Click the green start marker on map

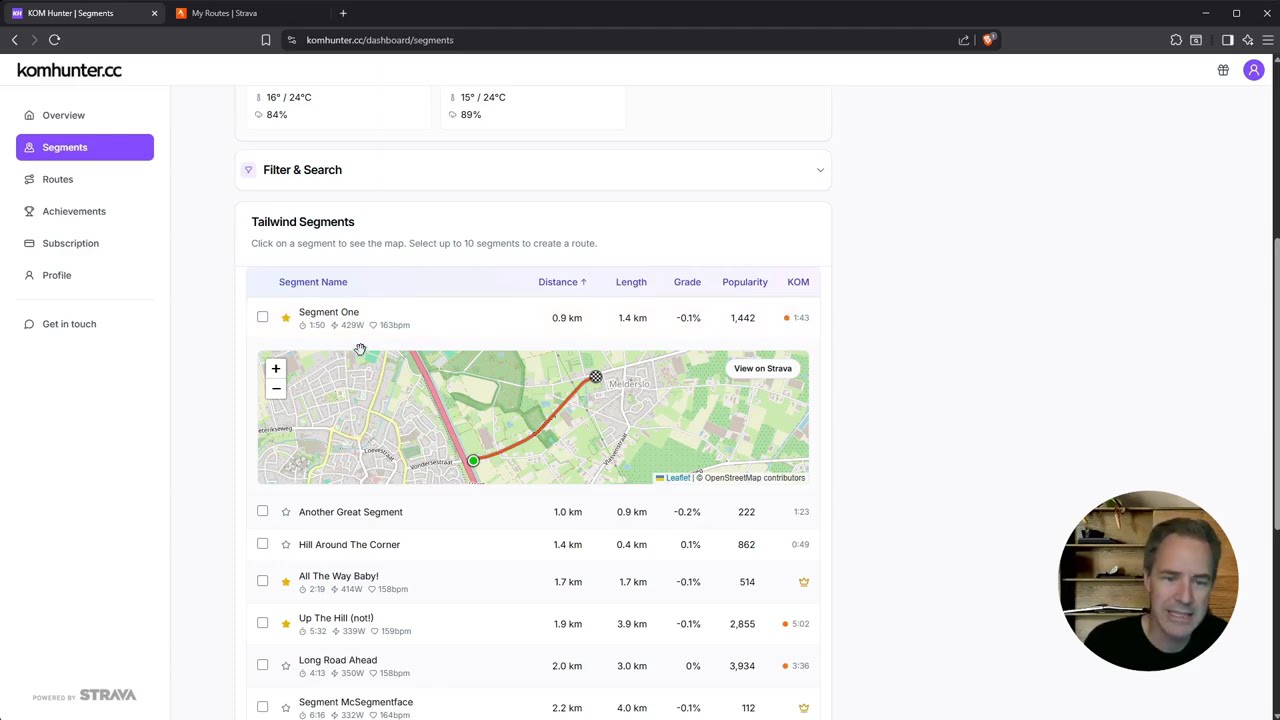pyautogui.click(x=473, y=461)
